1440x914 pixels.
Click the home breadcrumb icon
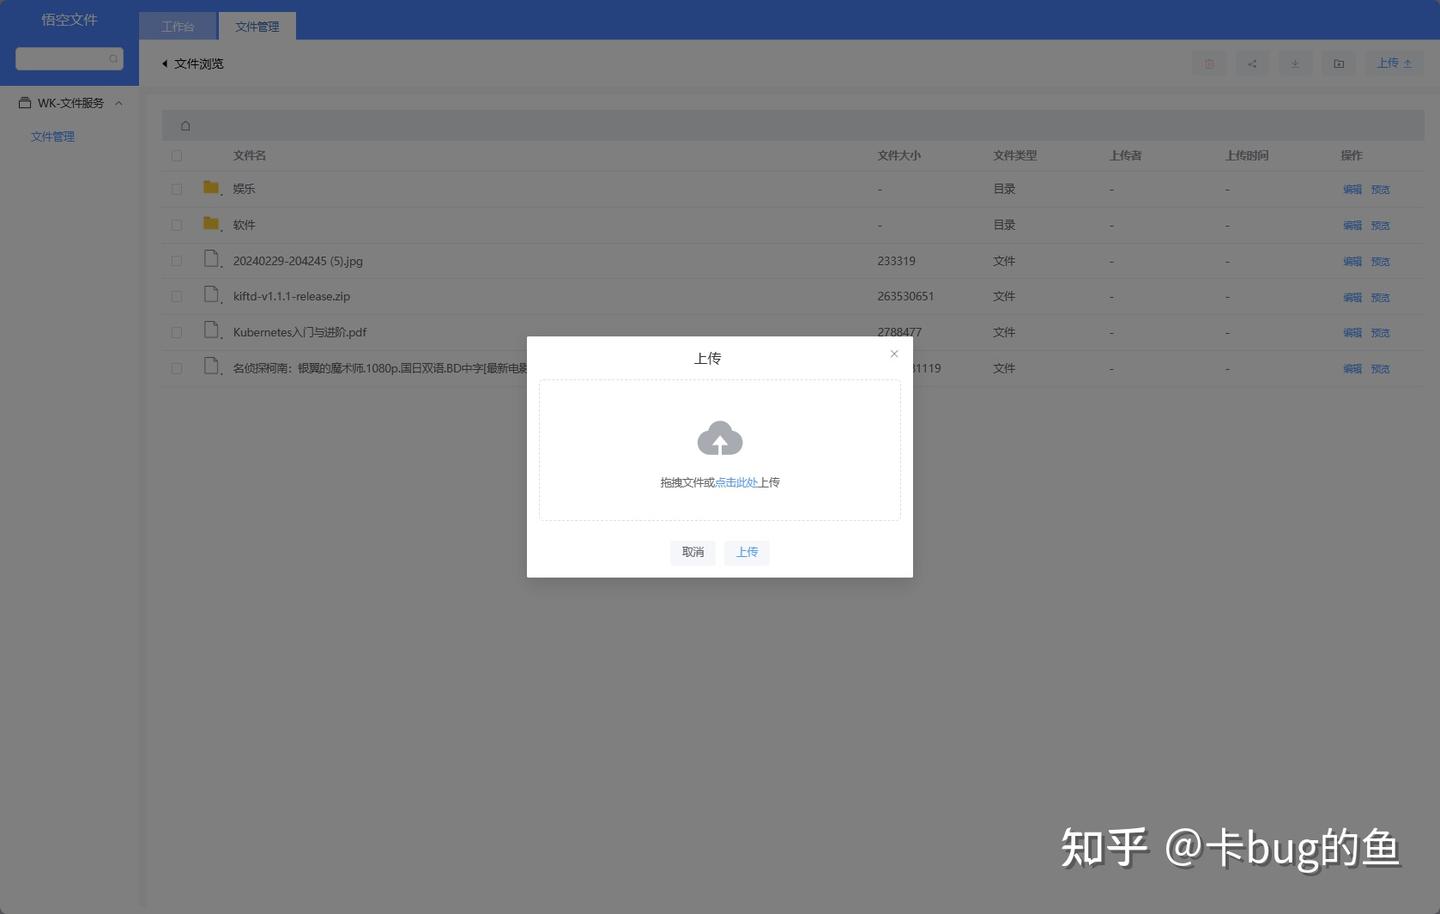[x=185, y=125]
